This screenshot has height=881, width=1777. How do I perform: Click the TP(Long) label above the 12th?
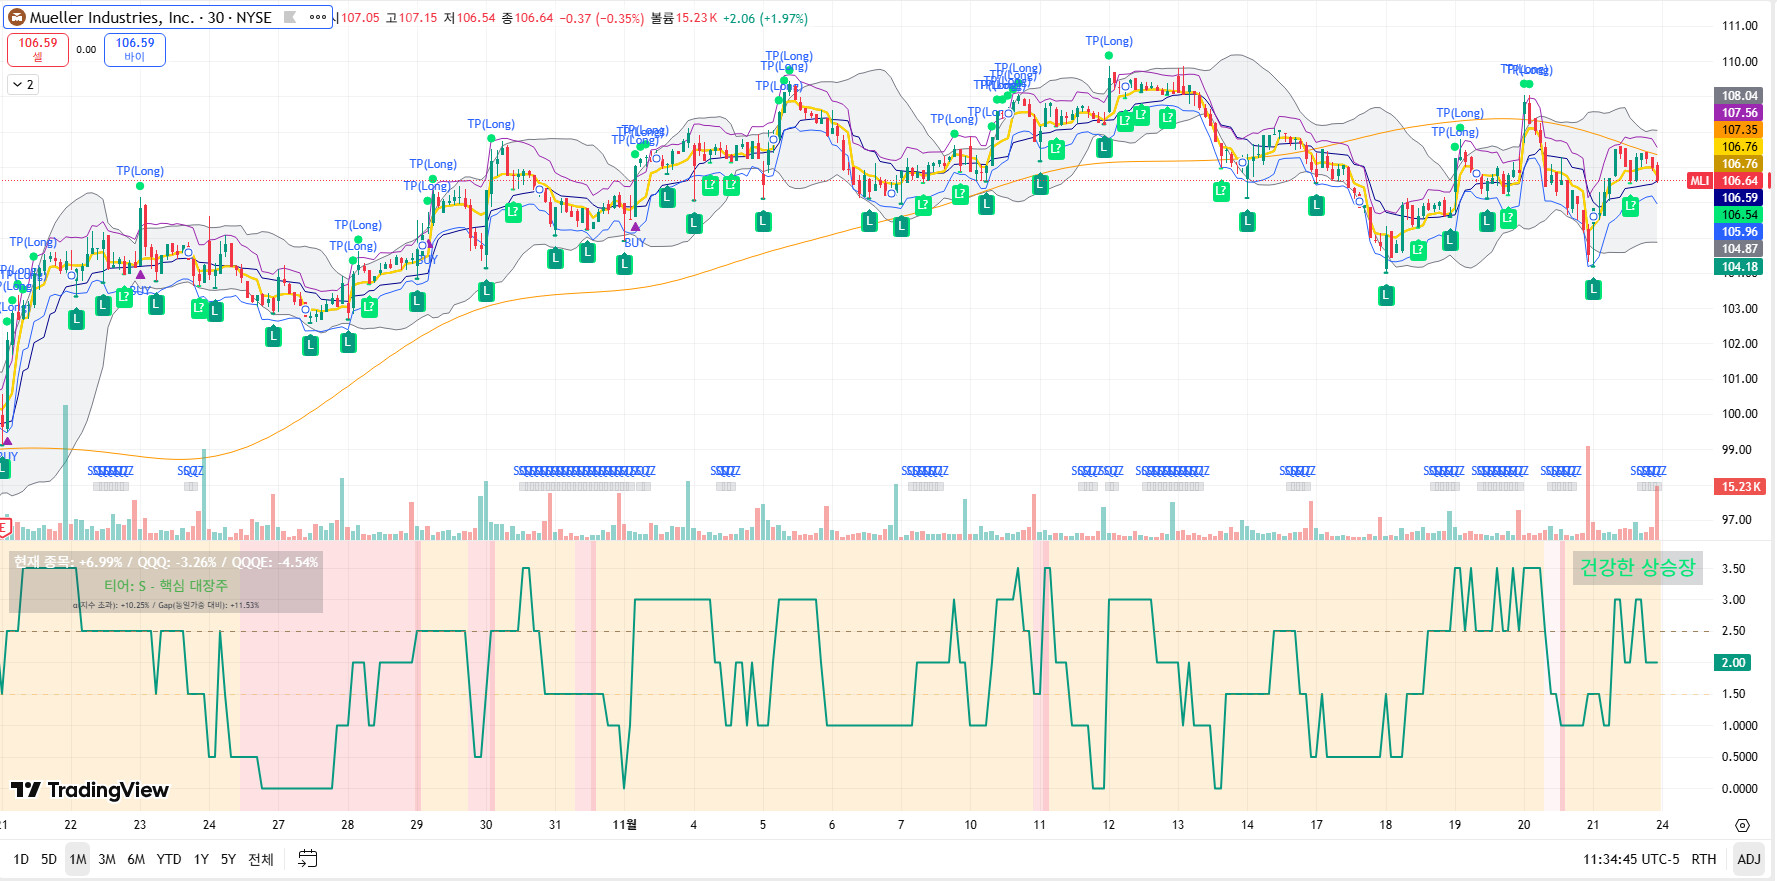pos(1109,41)
